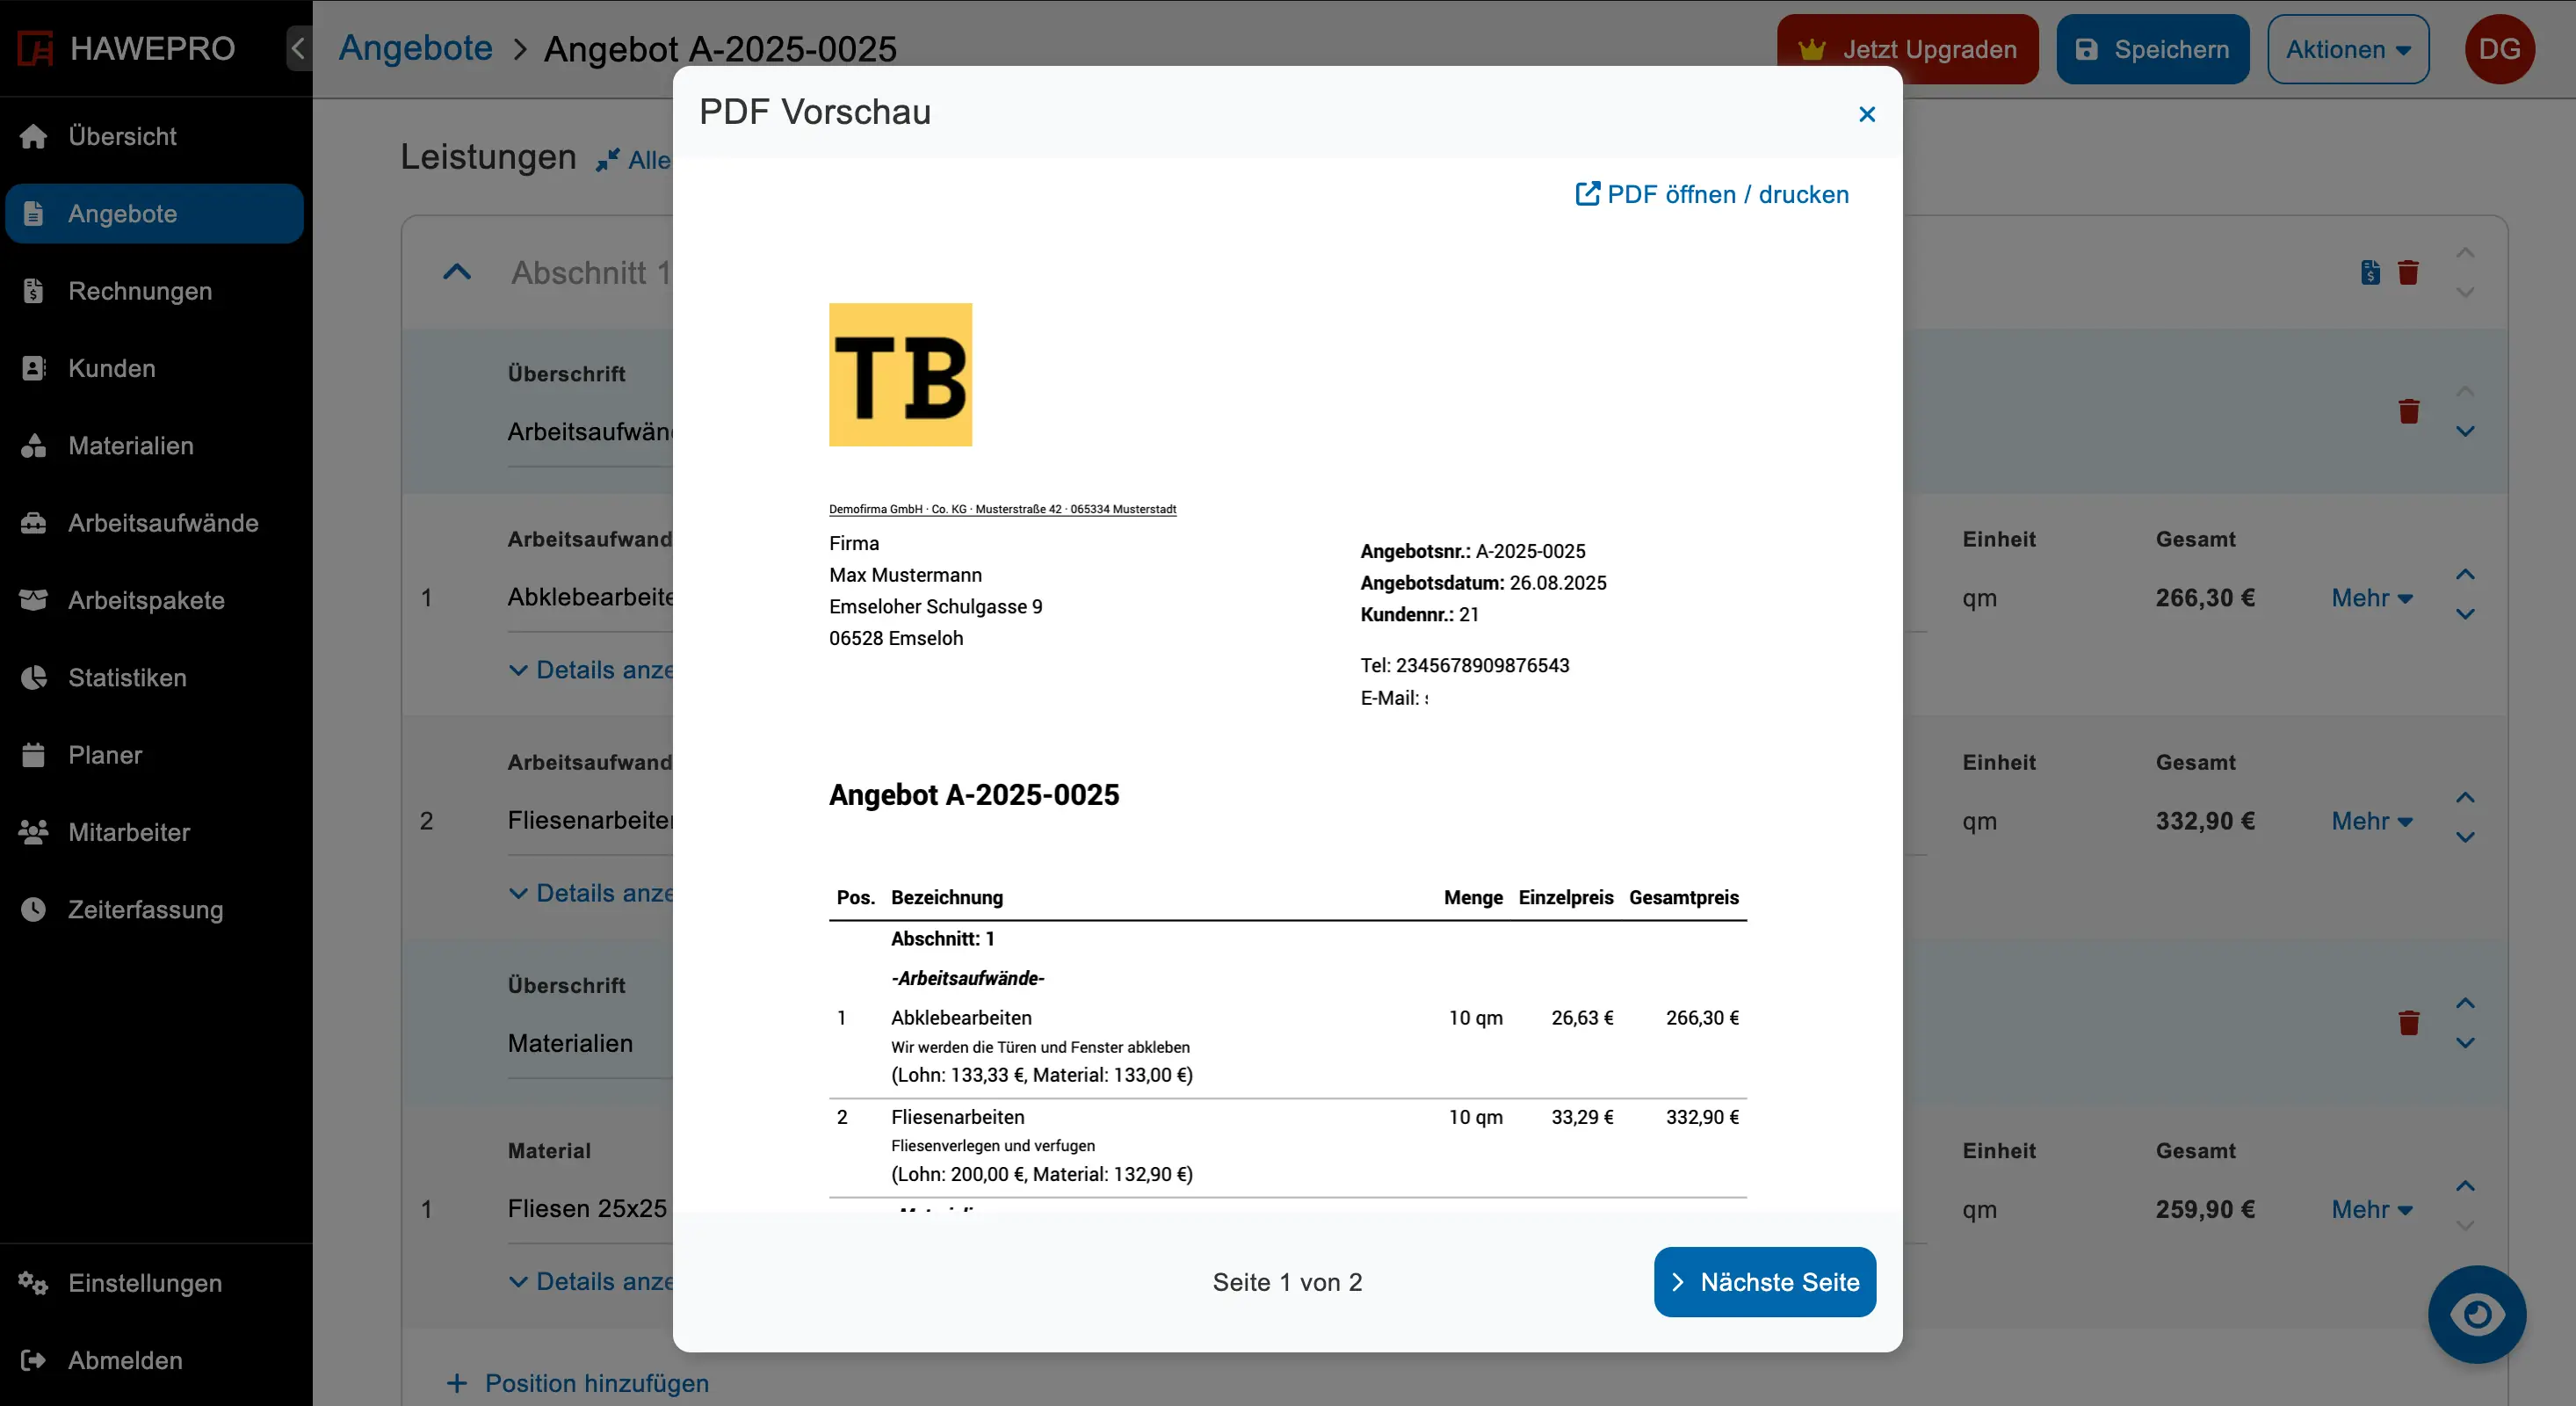2576x1406 pixels.
Task: Click the sign-out icon beside Abmelden
Action: tap(33, 1360)
